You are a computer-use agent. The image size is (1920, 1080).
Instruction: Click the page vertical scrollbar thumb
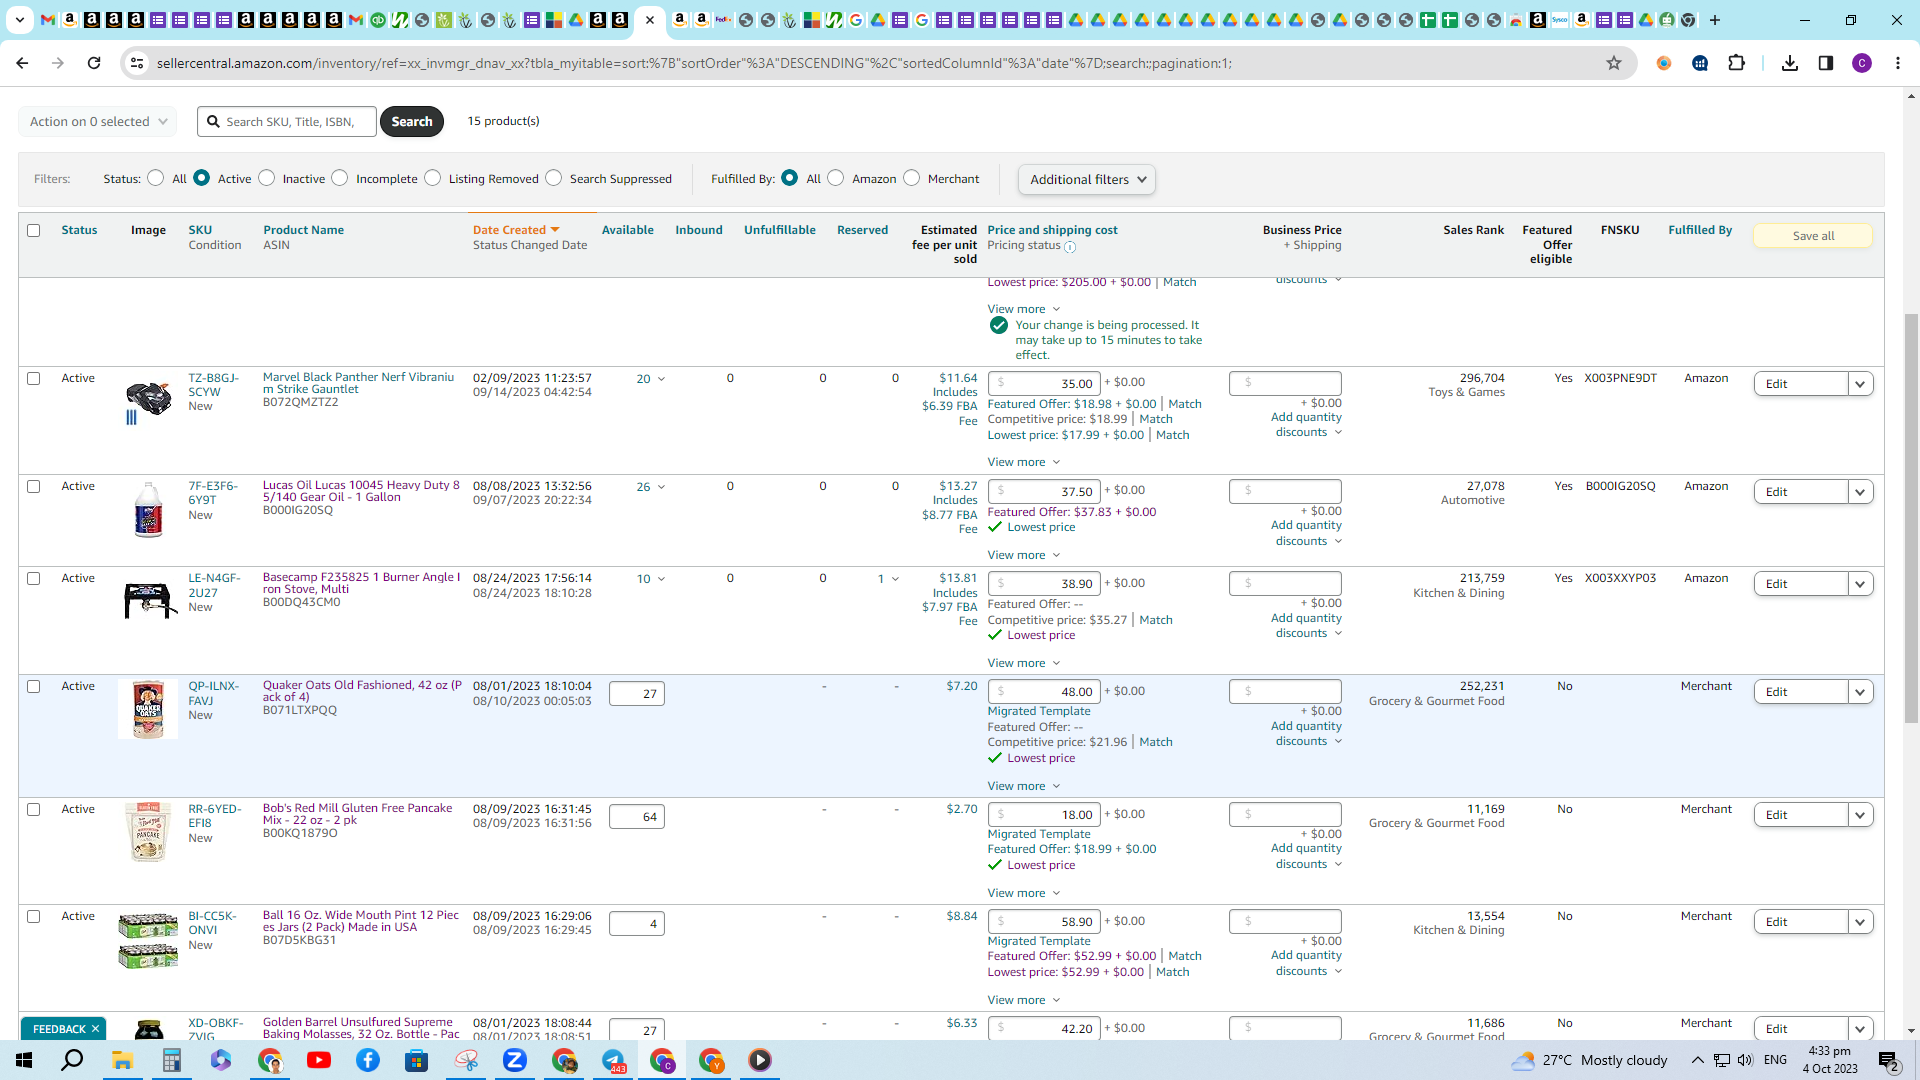[x=1911, y=517]
